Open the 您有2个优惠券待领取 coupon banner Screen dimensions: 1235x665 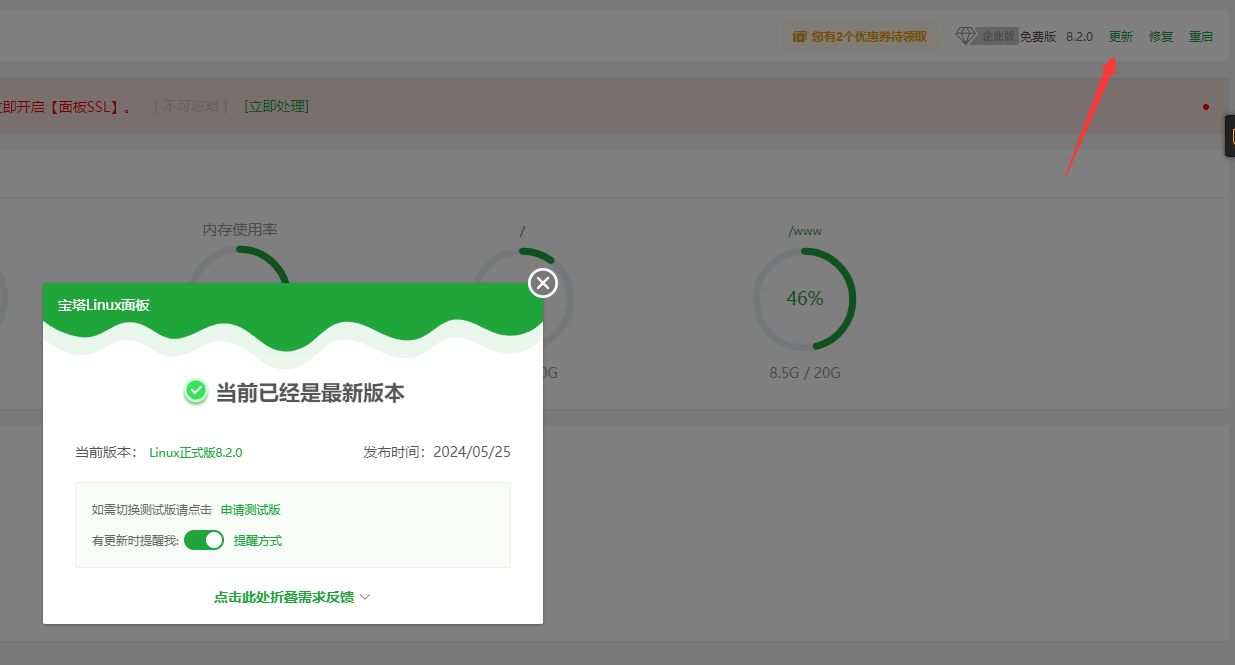point(860,37)
